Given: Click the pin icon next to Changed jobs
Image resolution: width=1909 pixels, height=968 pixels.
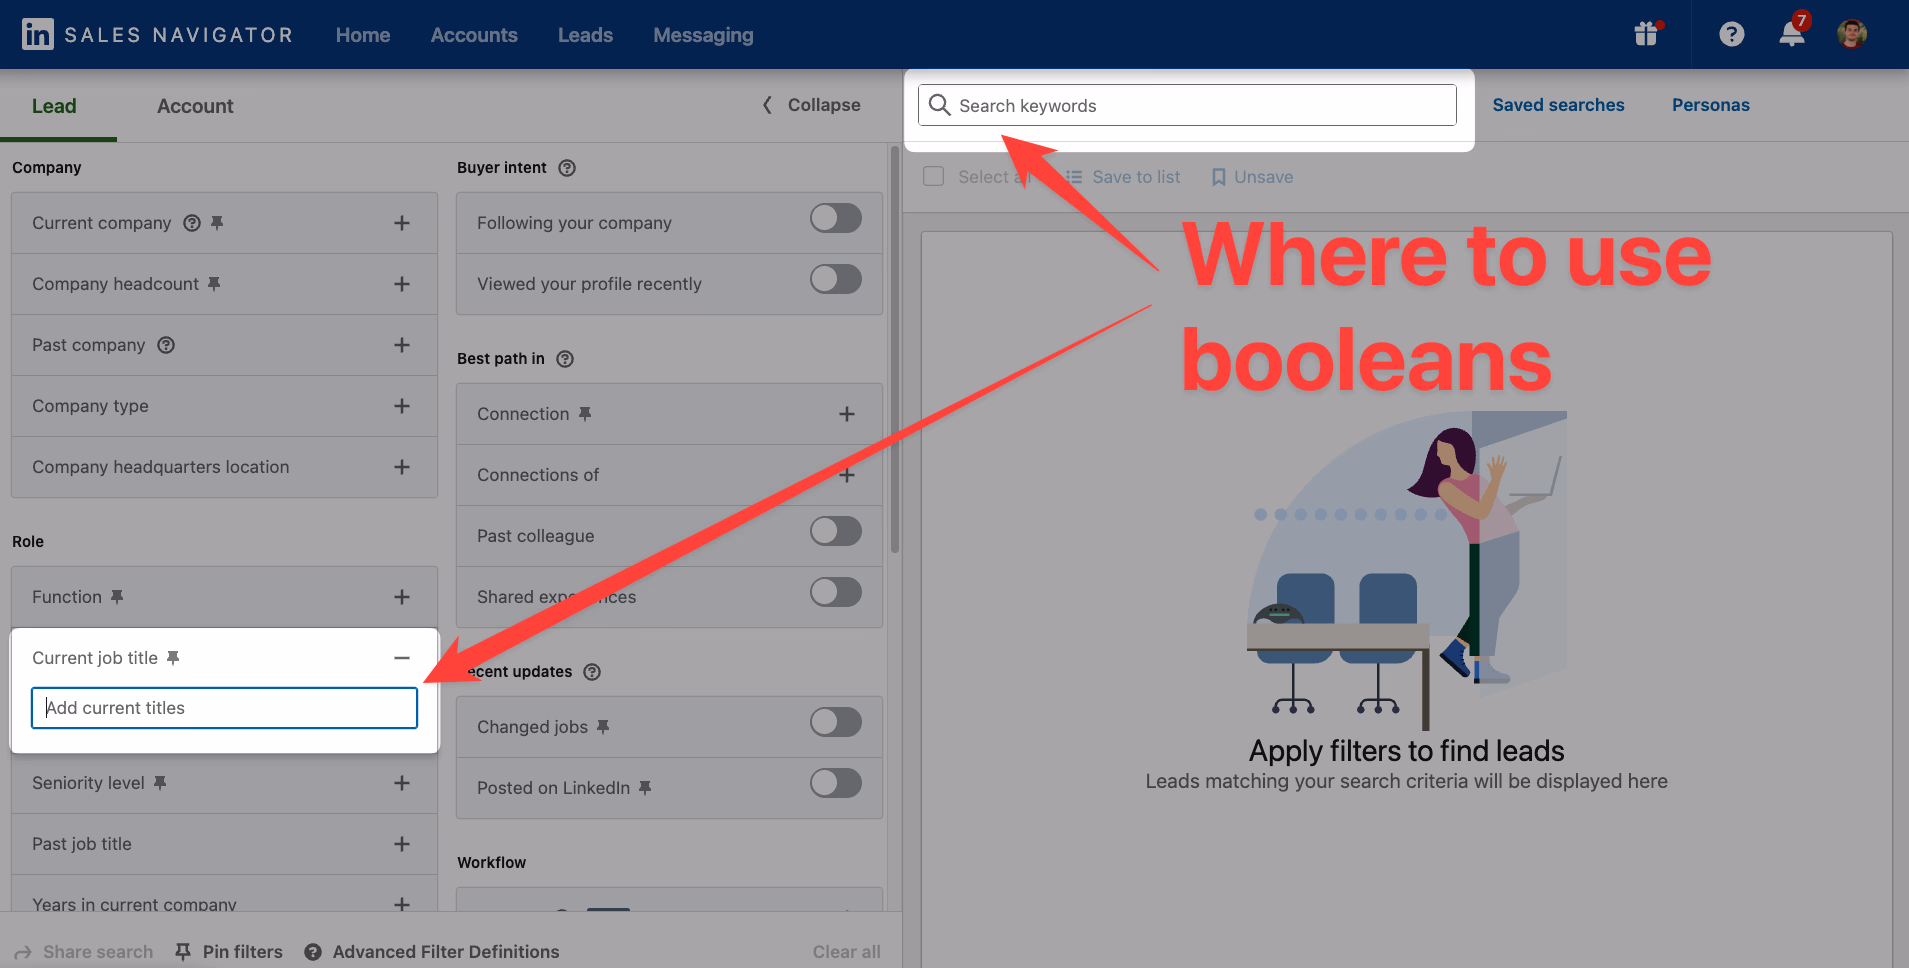Looking at the screenshot, I should tap(603, 727).
